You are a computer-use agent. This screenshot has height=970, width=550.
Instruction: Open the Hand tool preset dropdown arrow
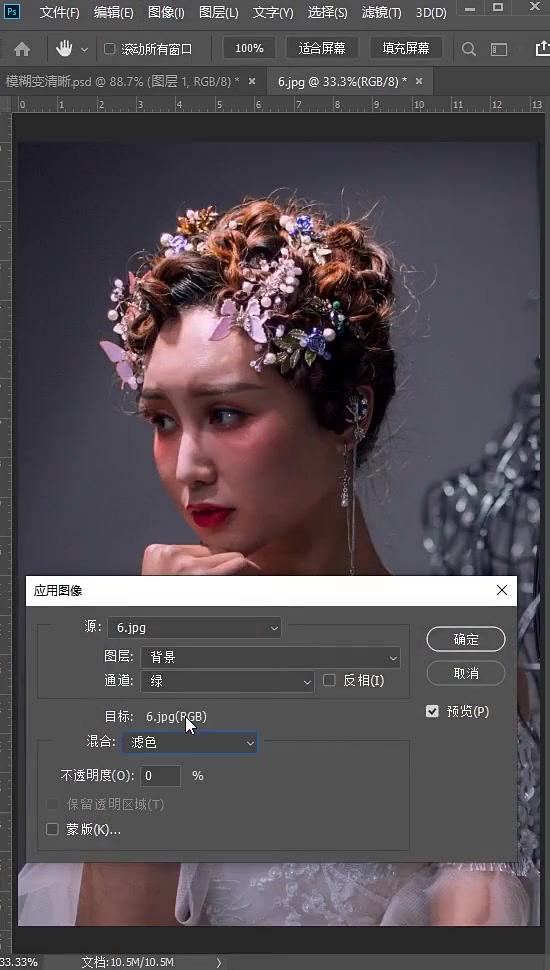click(85, 49)
